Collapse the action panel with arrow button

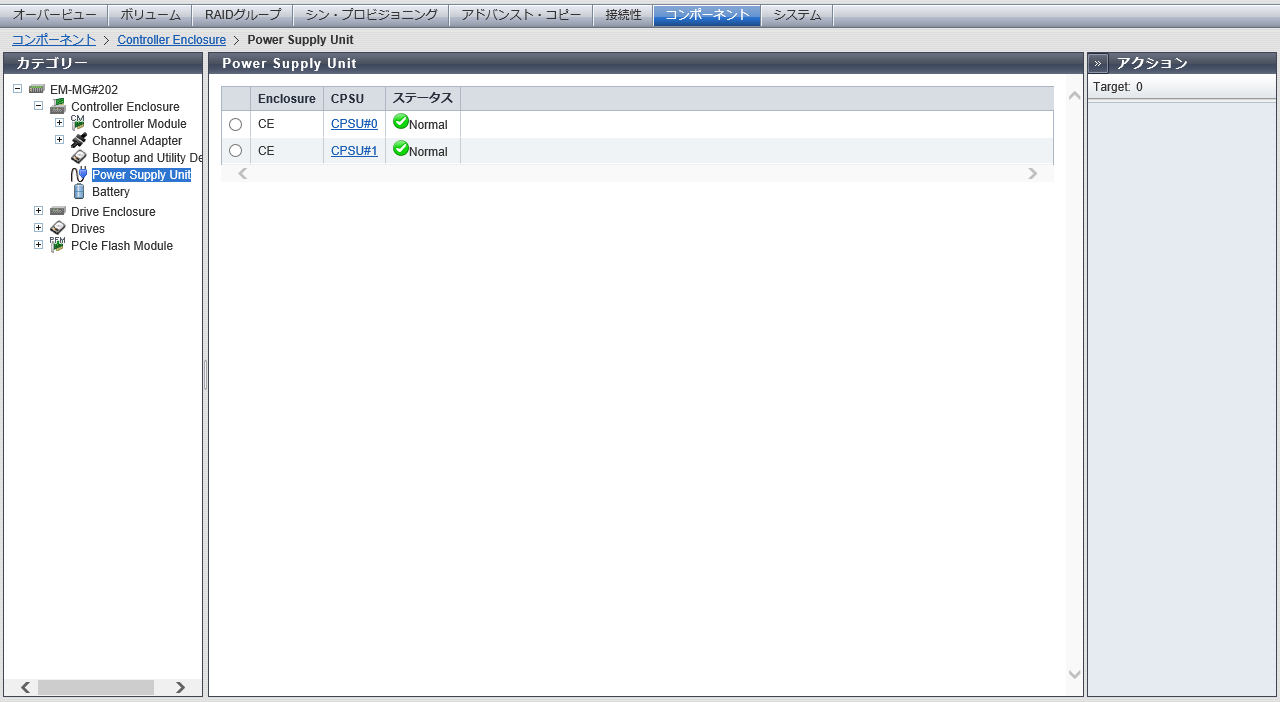1098,63
